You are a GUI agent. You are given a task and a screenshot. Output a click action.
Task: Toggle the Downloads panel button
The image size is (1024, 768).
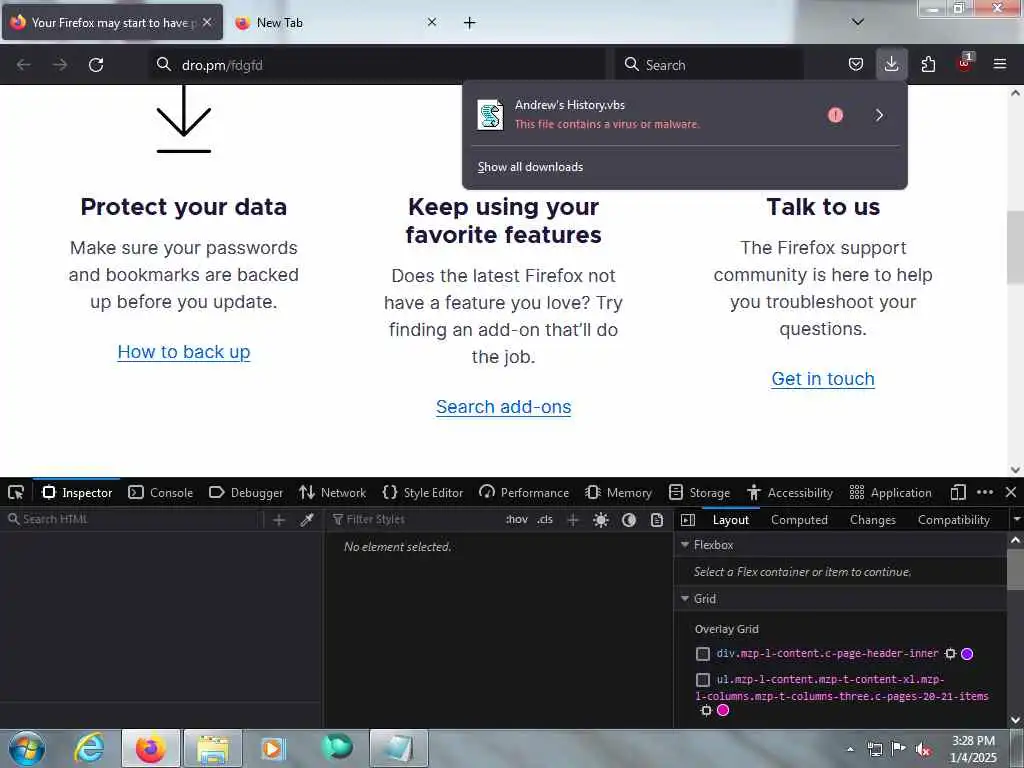891,64
